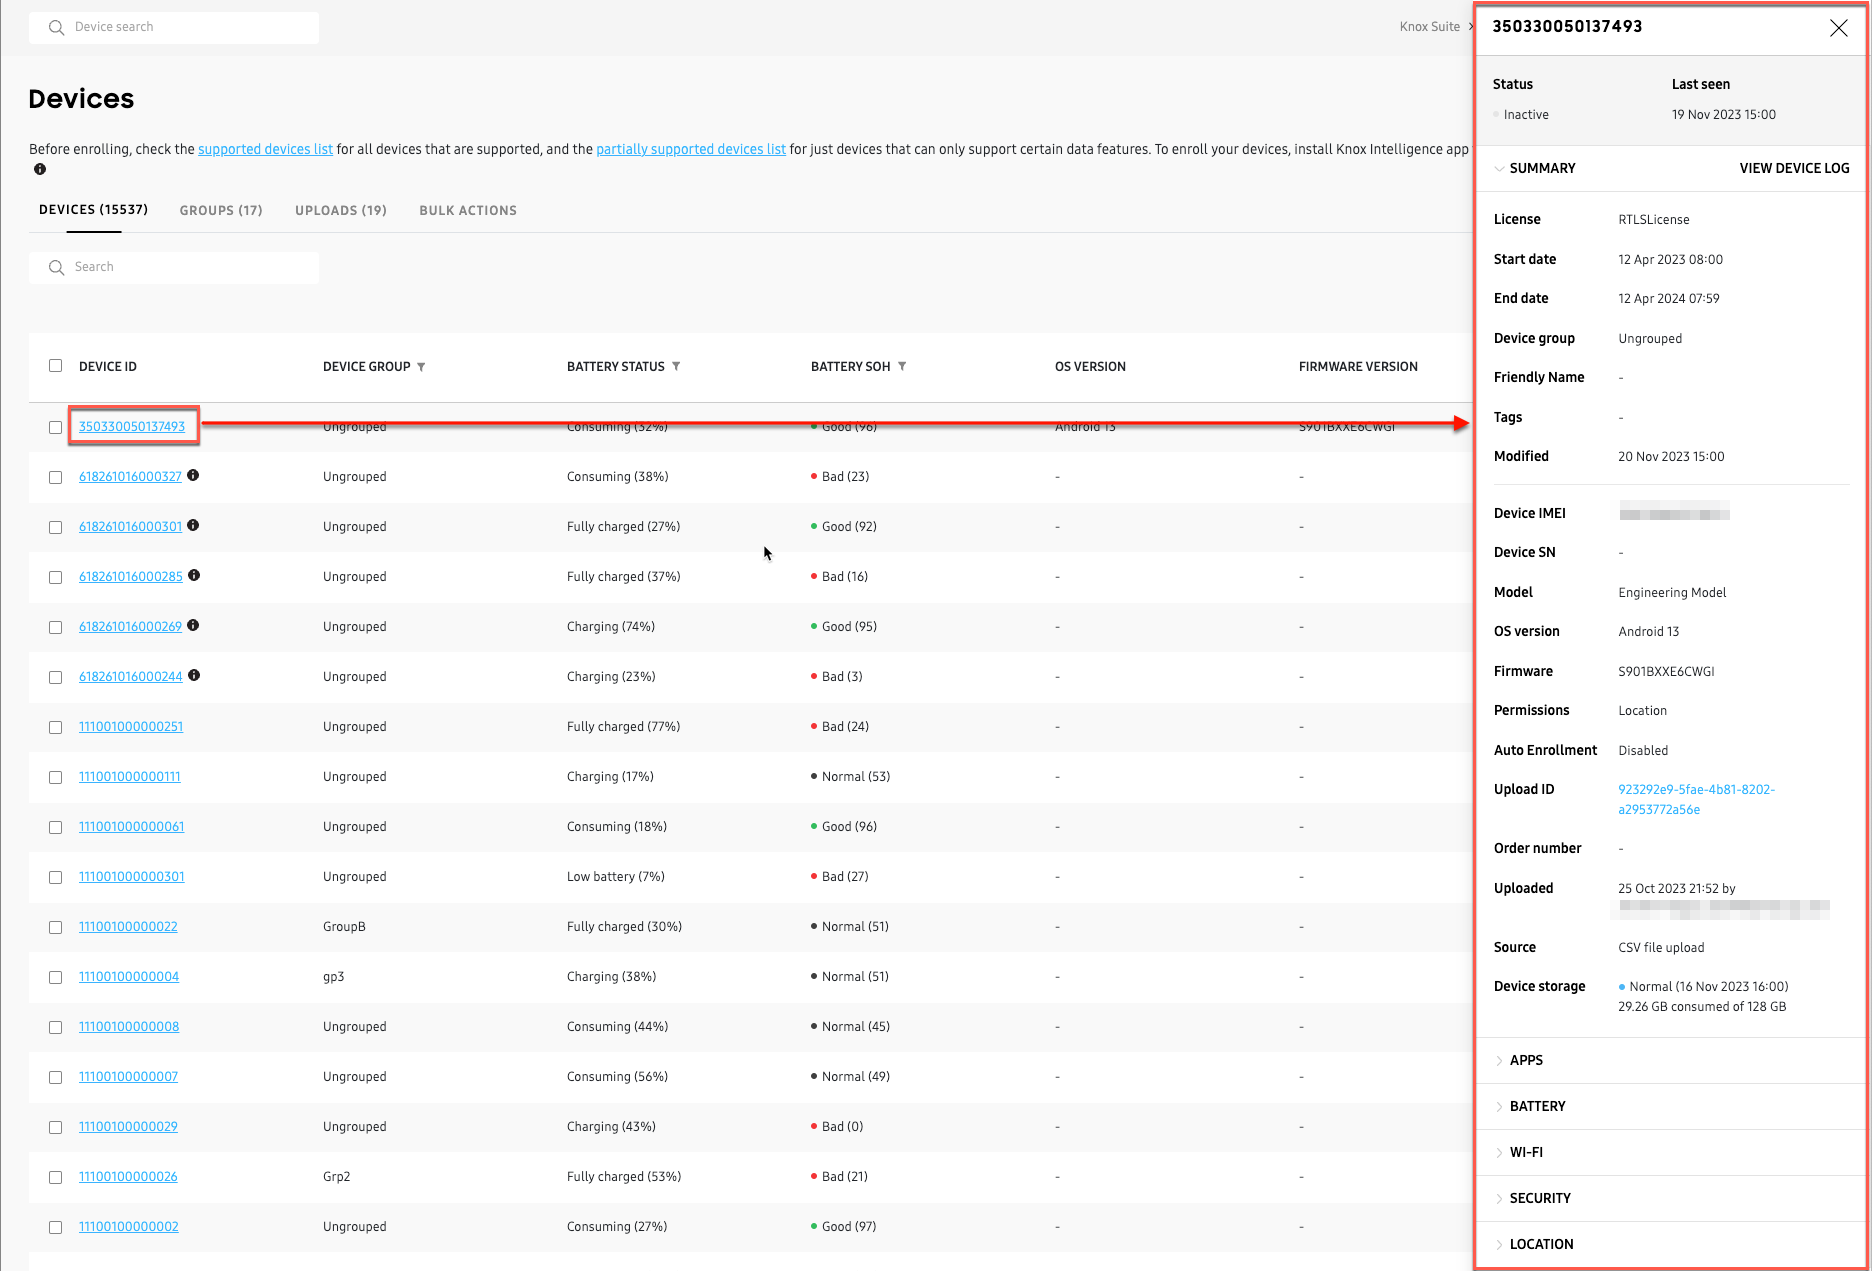Expand the APPS section
The width and height of the screenshot is (1872, 1271).
tap(1518, 1060)
